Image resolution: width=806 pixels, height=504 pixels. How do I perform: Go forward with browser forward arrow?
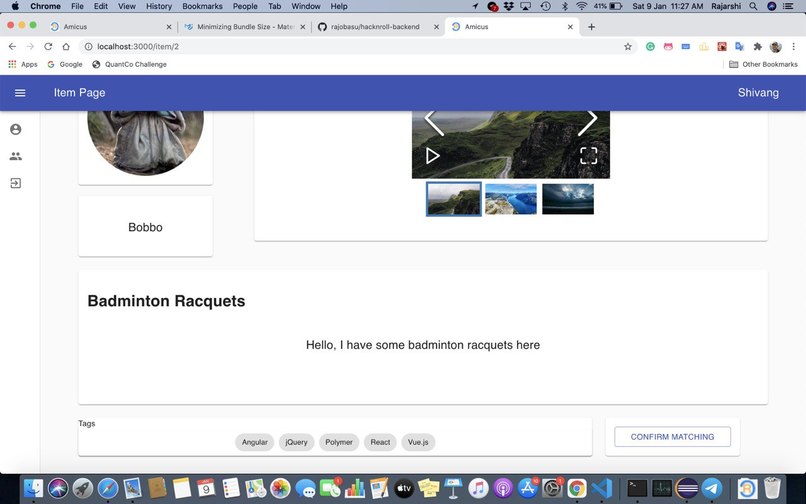(30, 46)
